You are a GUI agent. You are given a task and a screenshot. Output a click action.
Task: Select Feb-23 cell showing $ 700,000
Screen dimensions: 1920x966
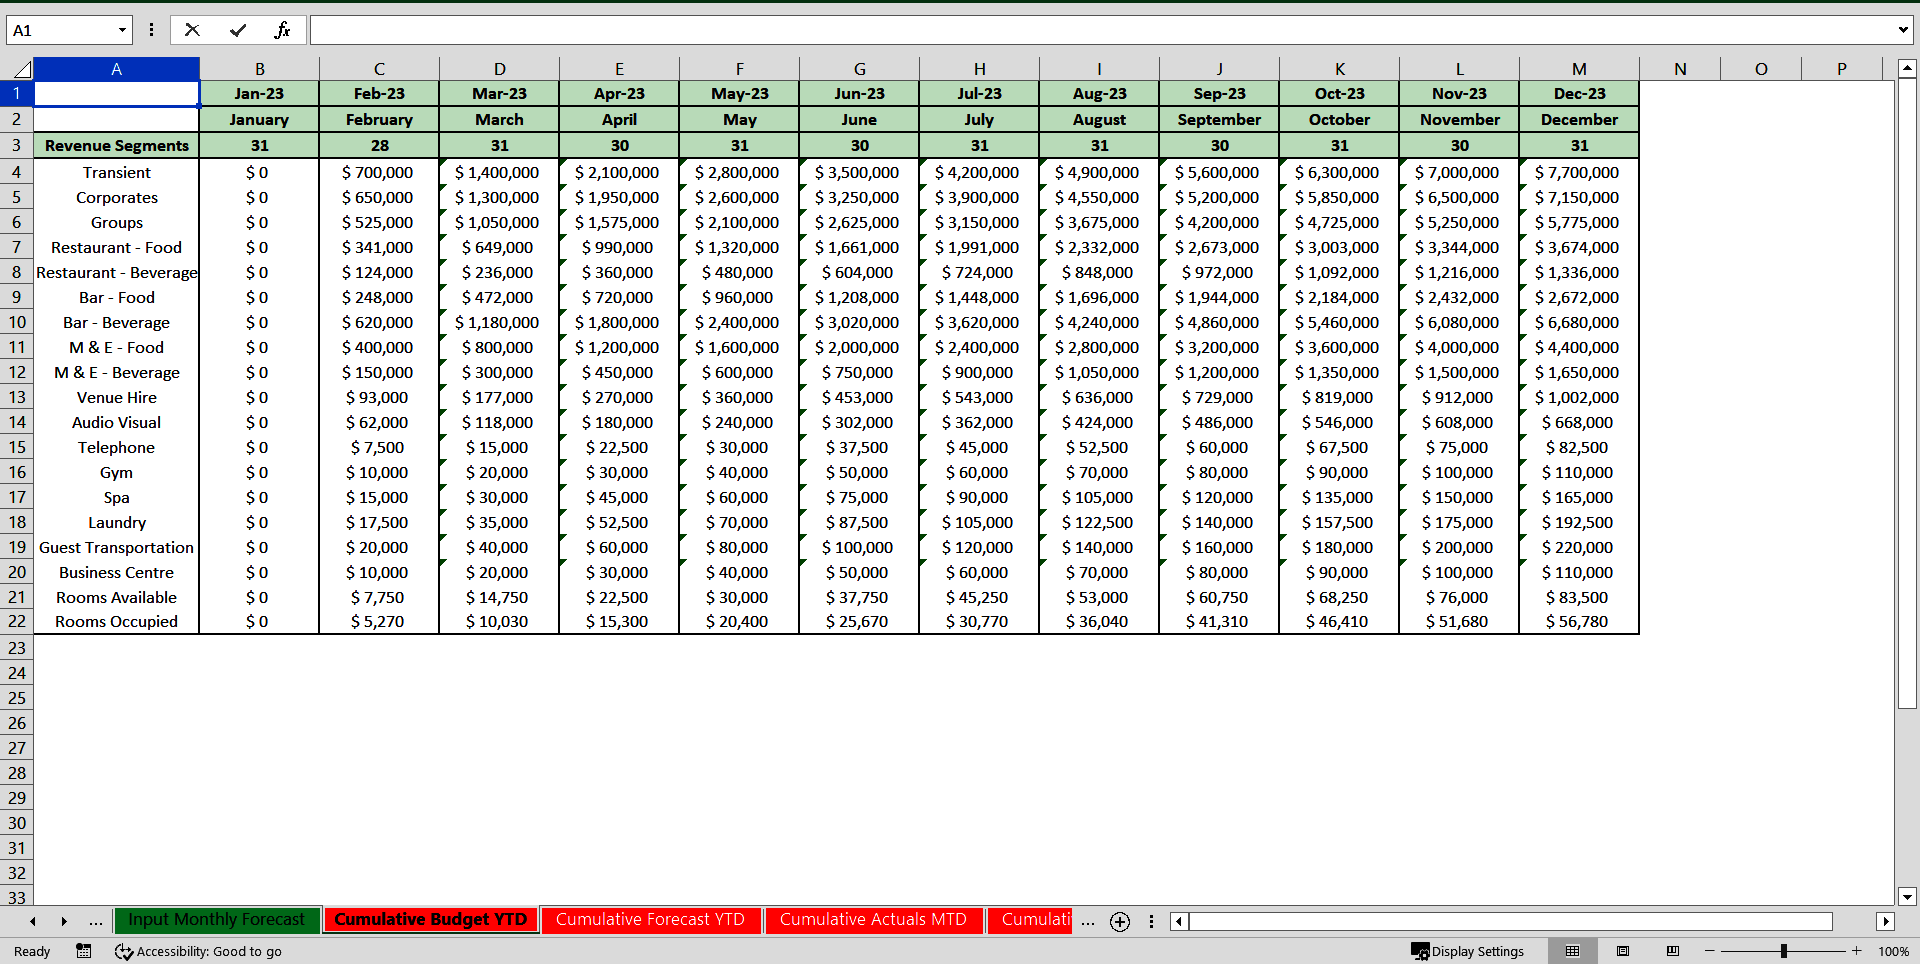click(379, 172)
